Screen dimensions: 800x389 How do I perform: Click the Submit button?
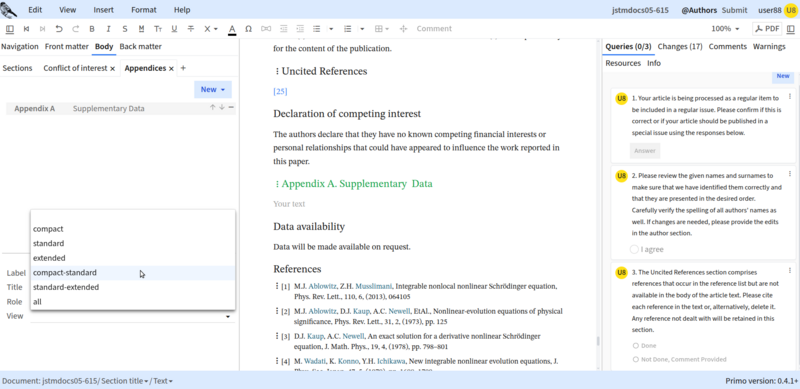(735, 10)
